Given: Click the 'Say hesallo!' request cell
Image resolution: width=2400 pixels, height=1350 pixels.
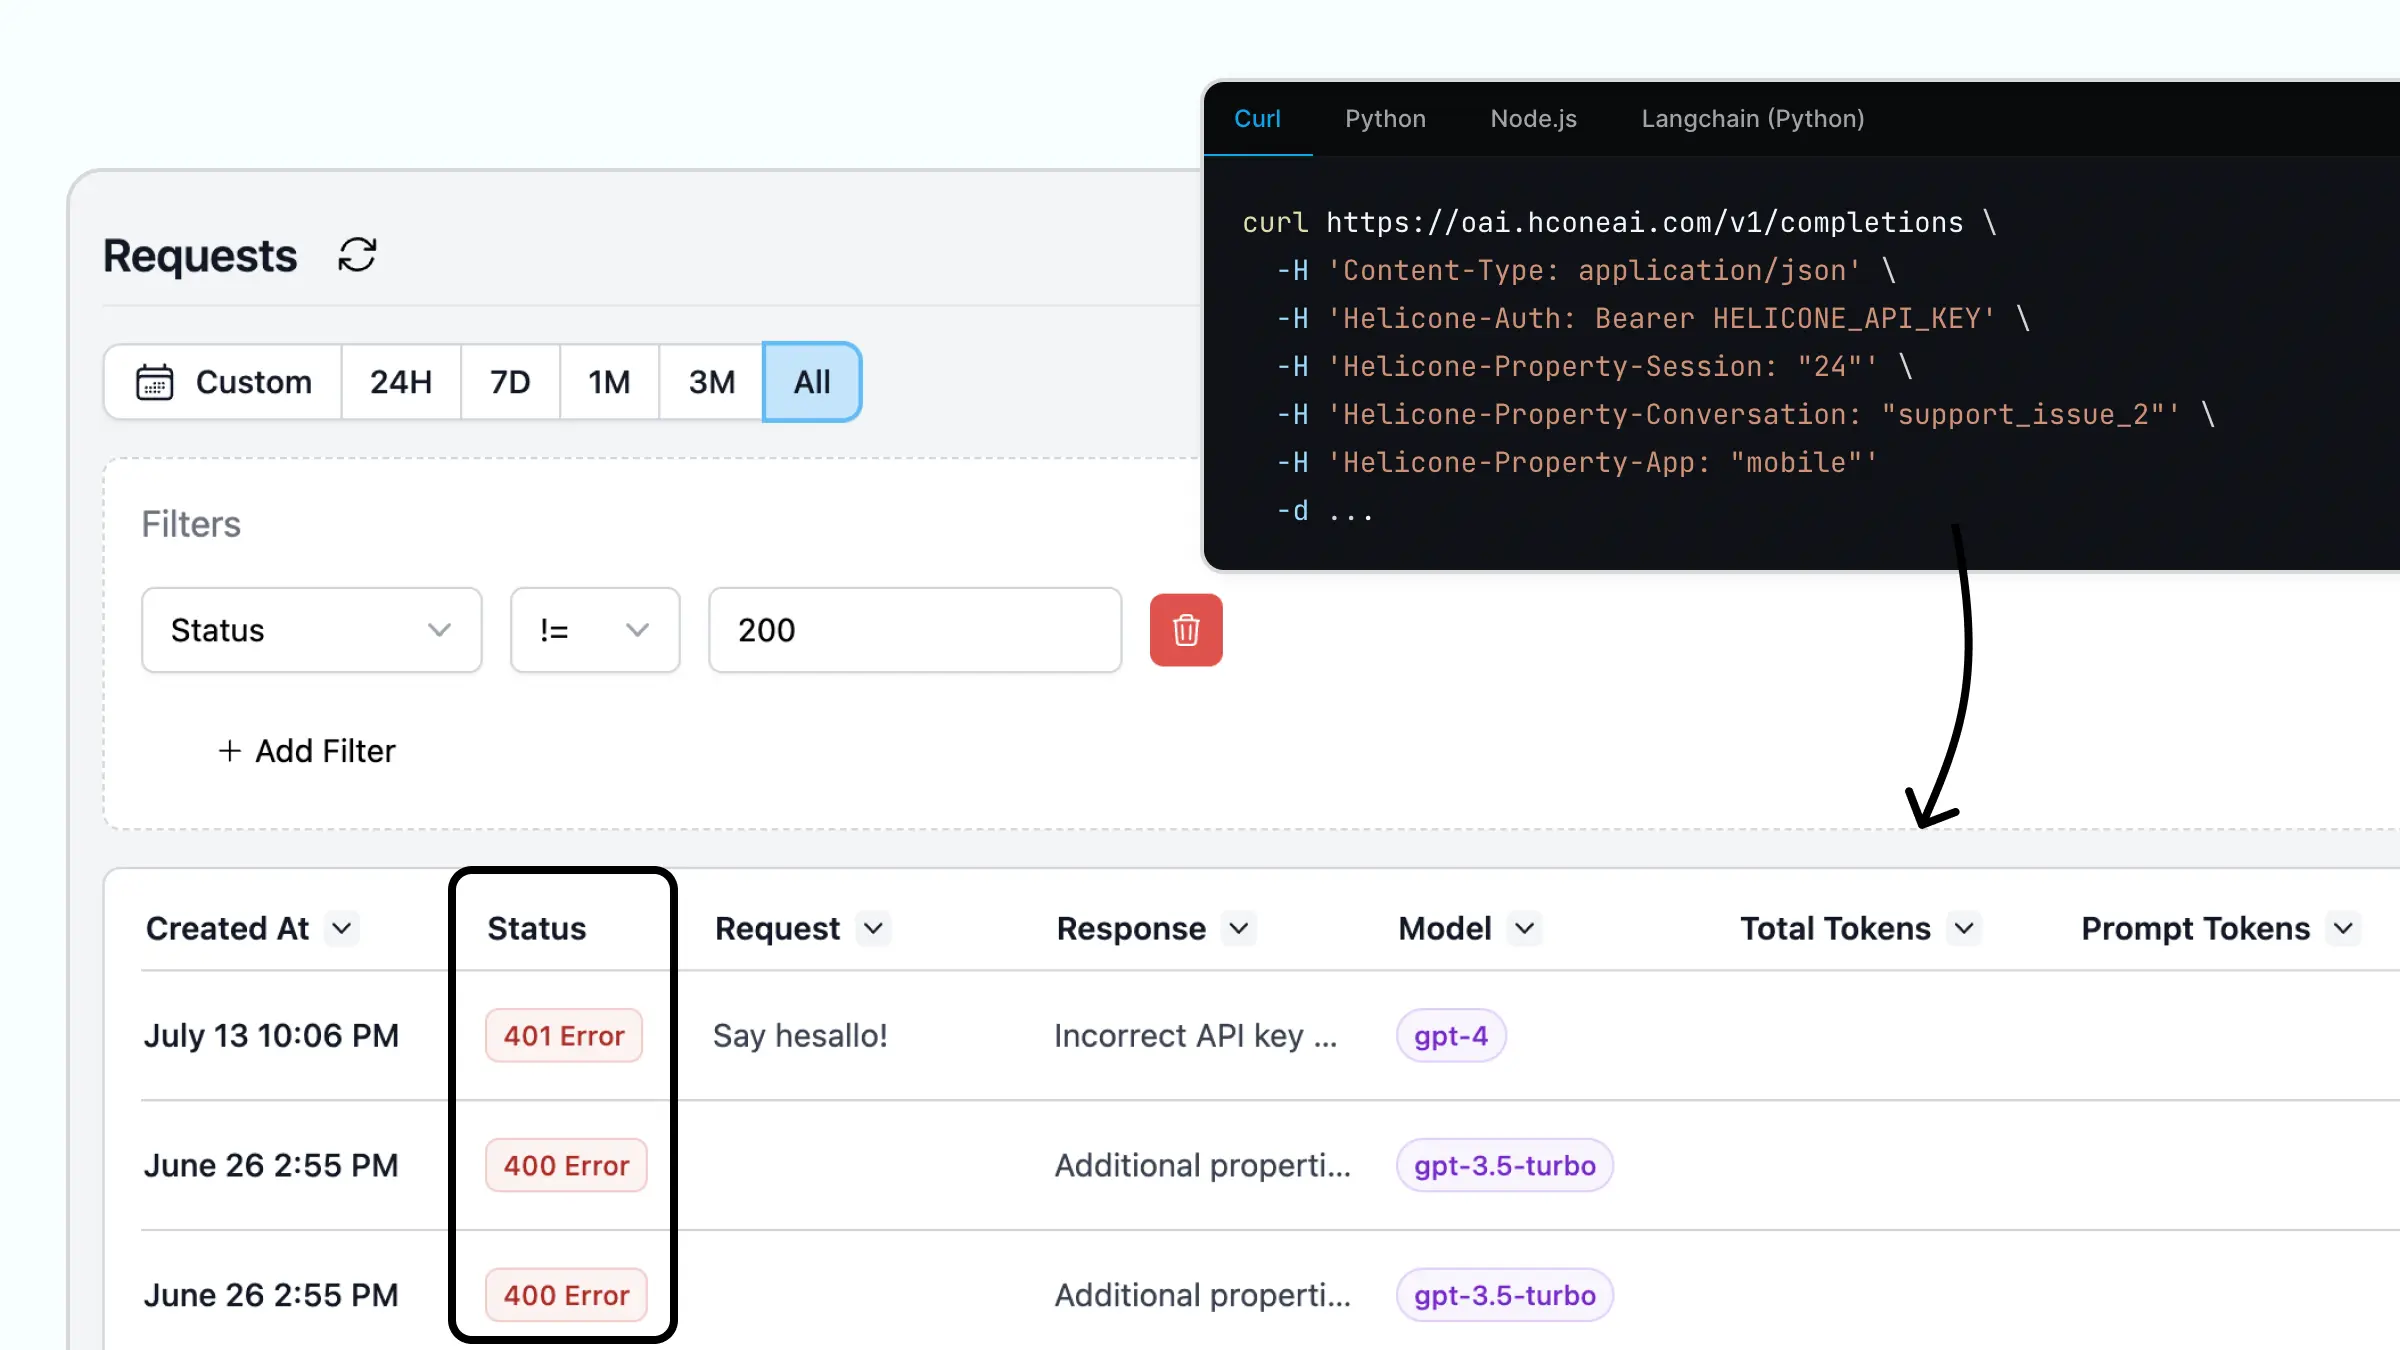Looking at the screenshot, I should pyautogui.click(x=800, y=1036).
